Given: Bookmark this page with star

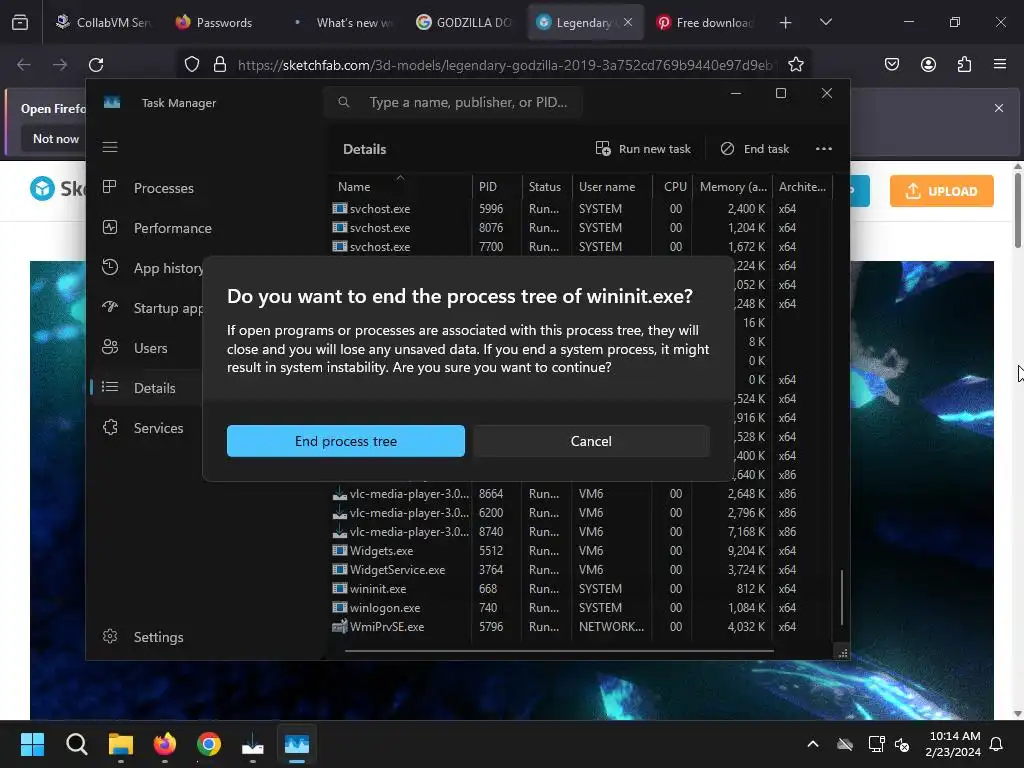Looking at the screenshot, I should [x=795, y=65].
